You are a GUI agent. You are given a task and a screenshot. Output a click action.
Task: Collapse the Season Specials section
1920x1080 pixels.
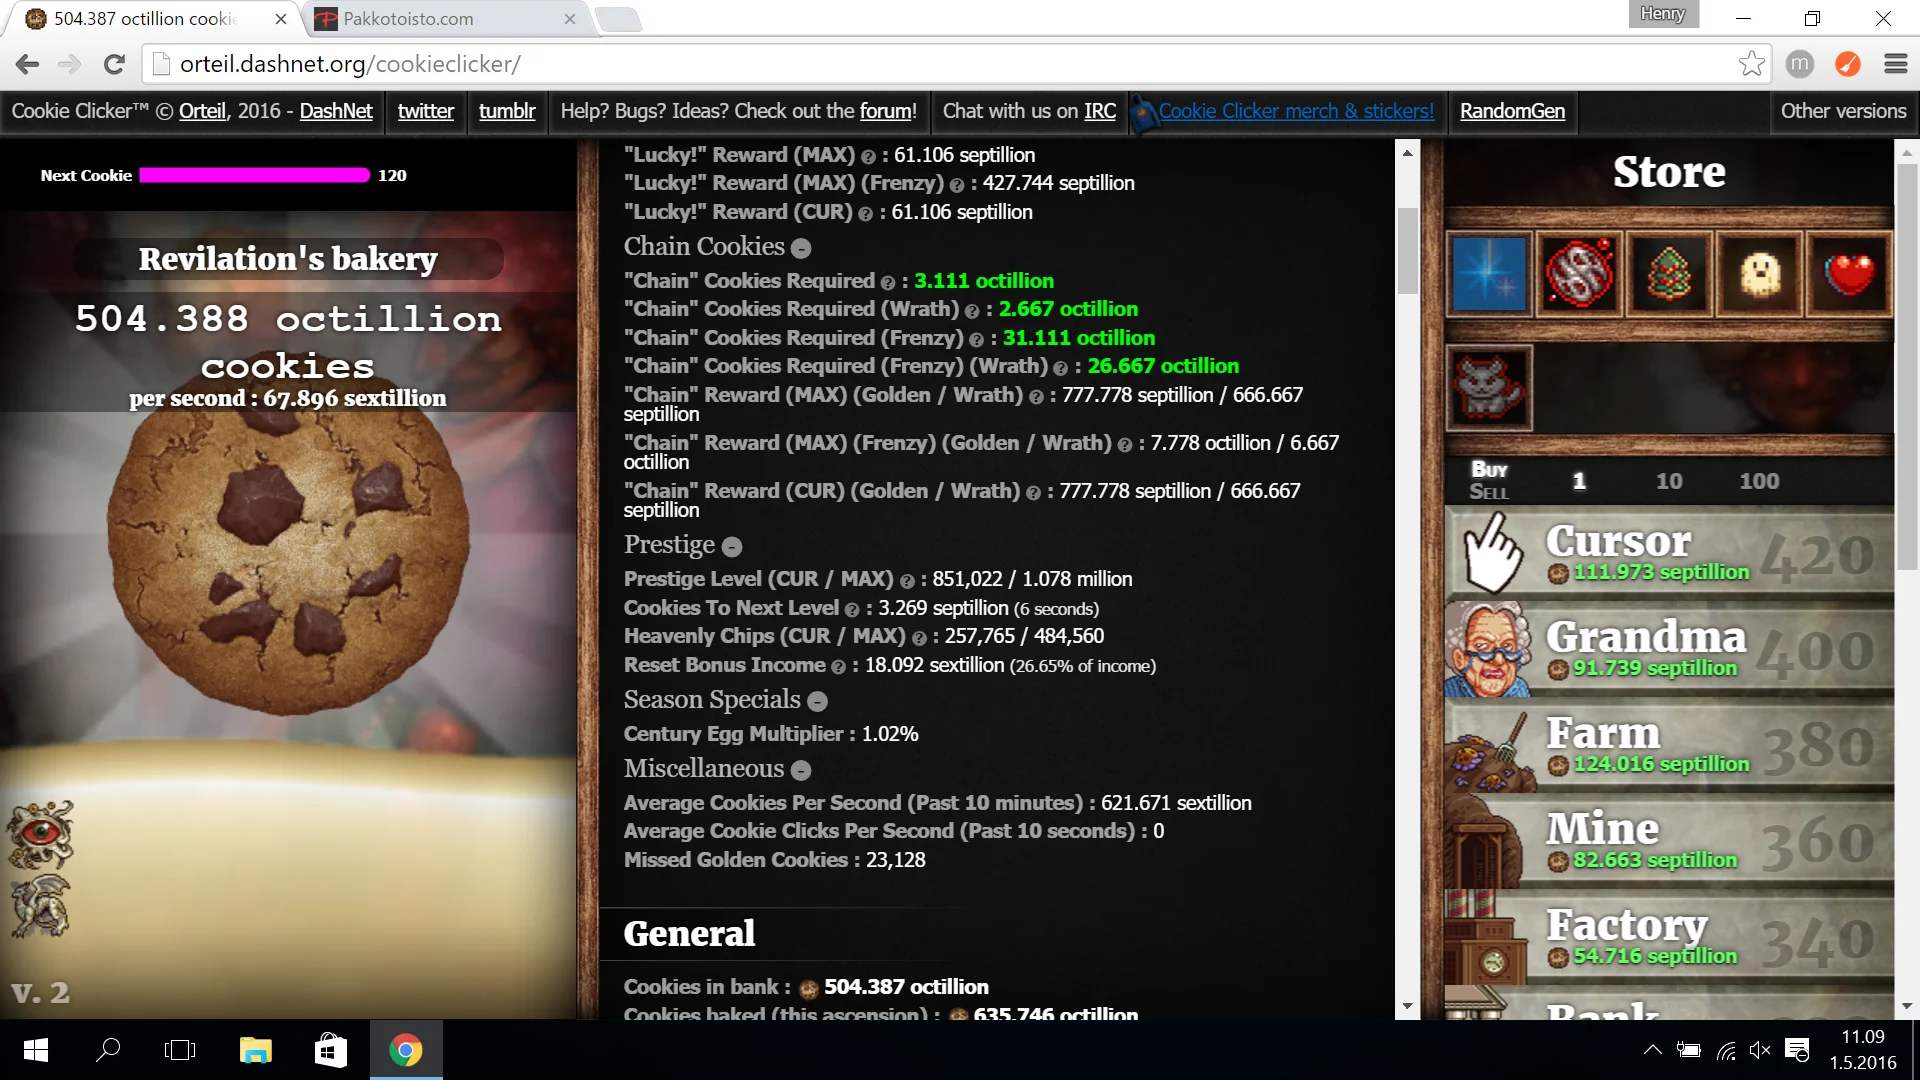(817, 701)
